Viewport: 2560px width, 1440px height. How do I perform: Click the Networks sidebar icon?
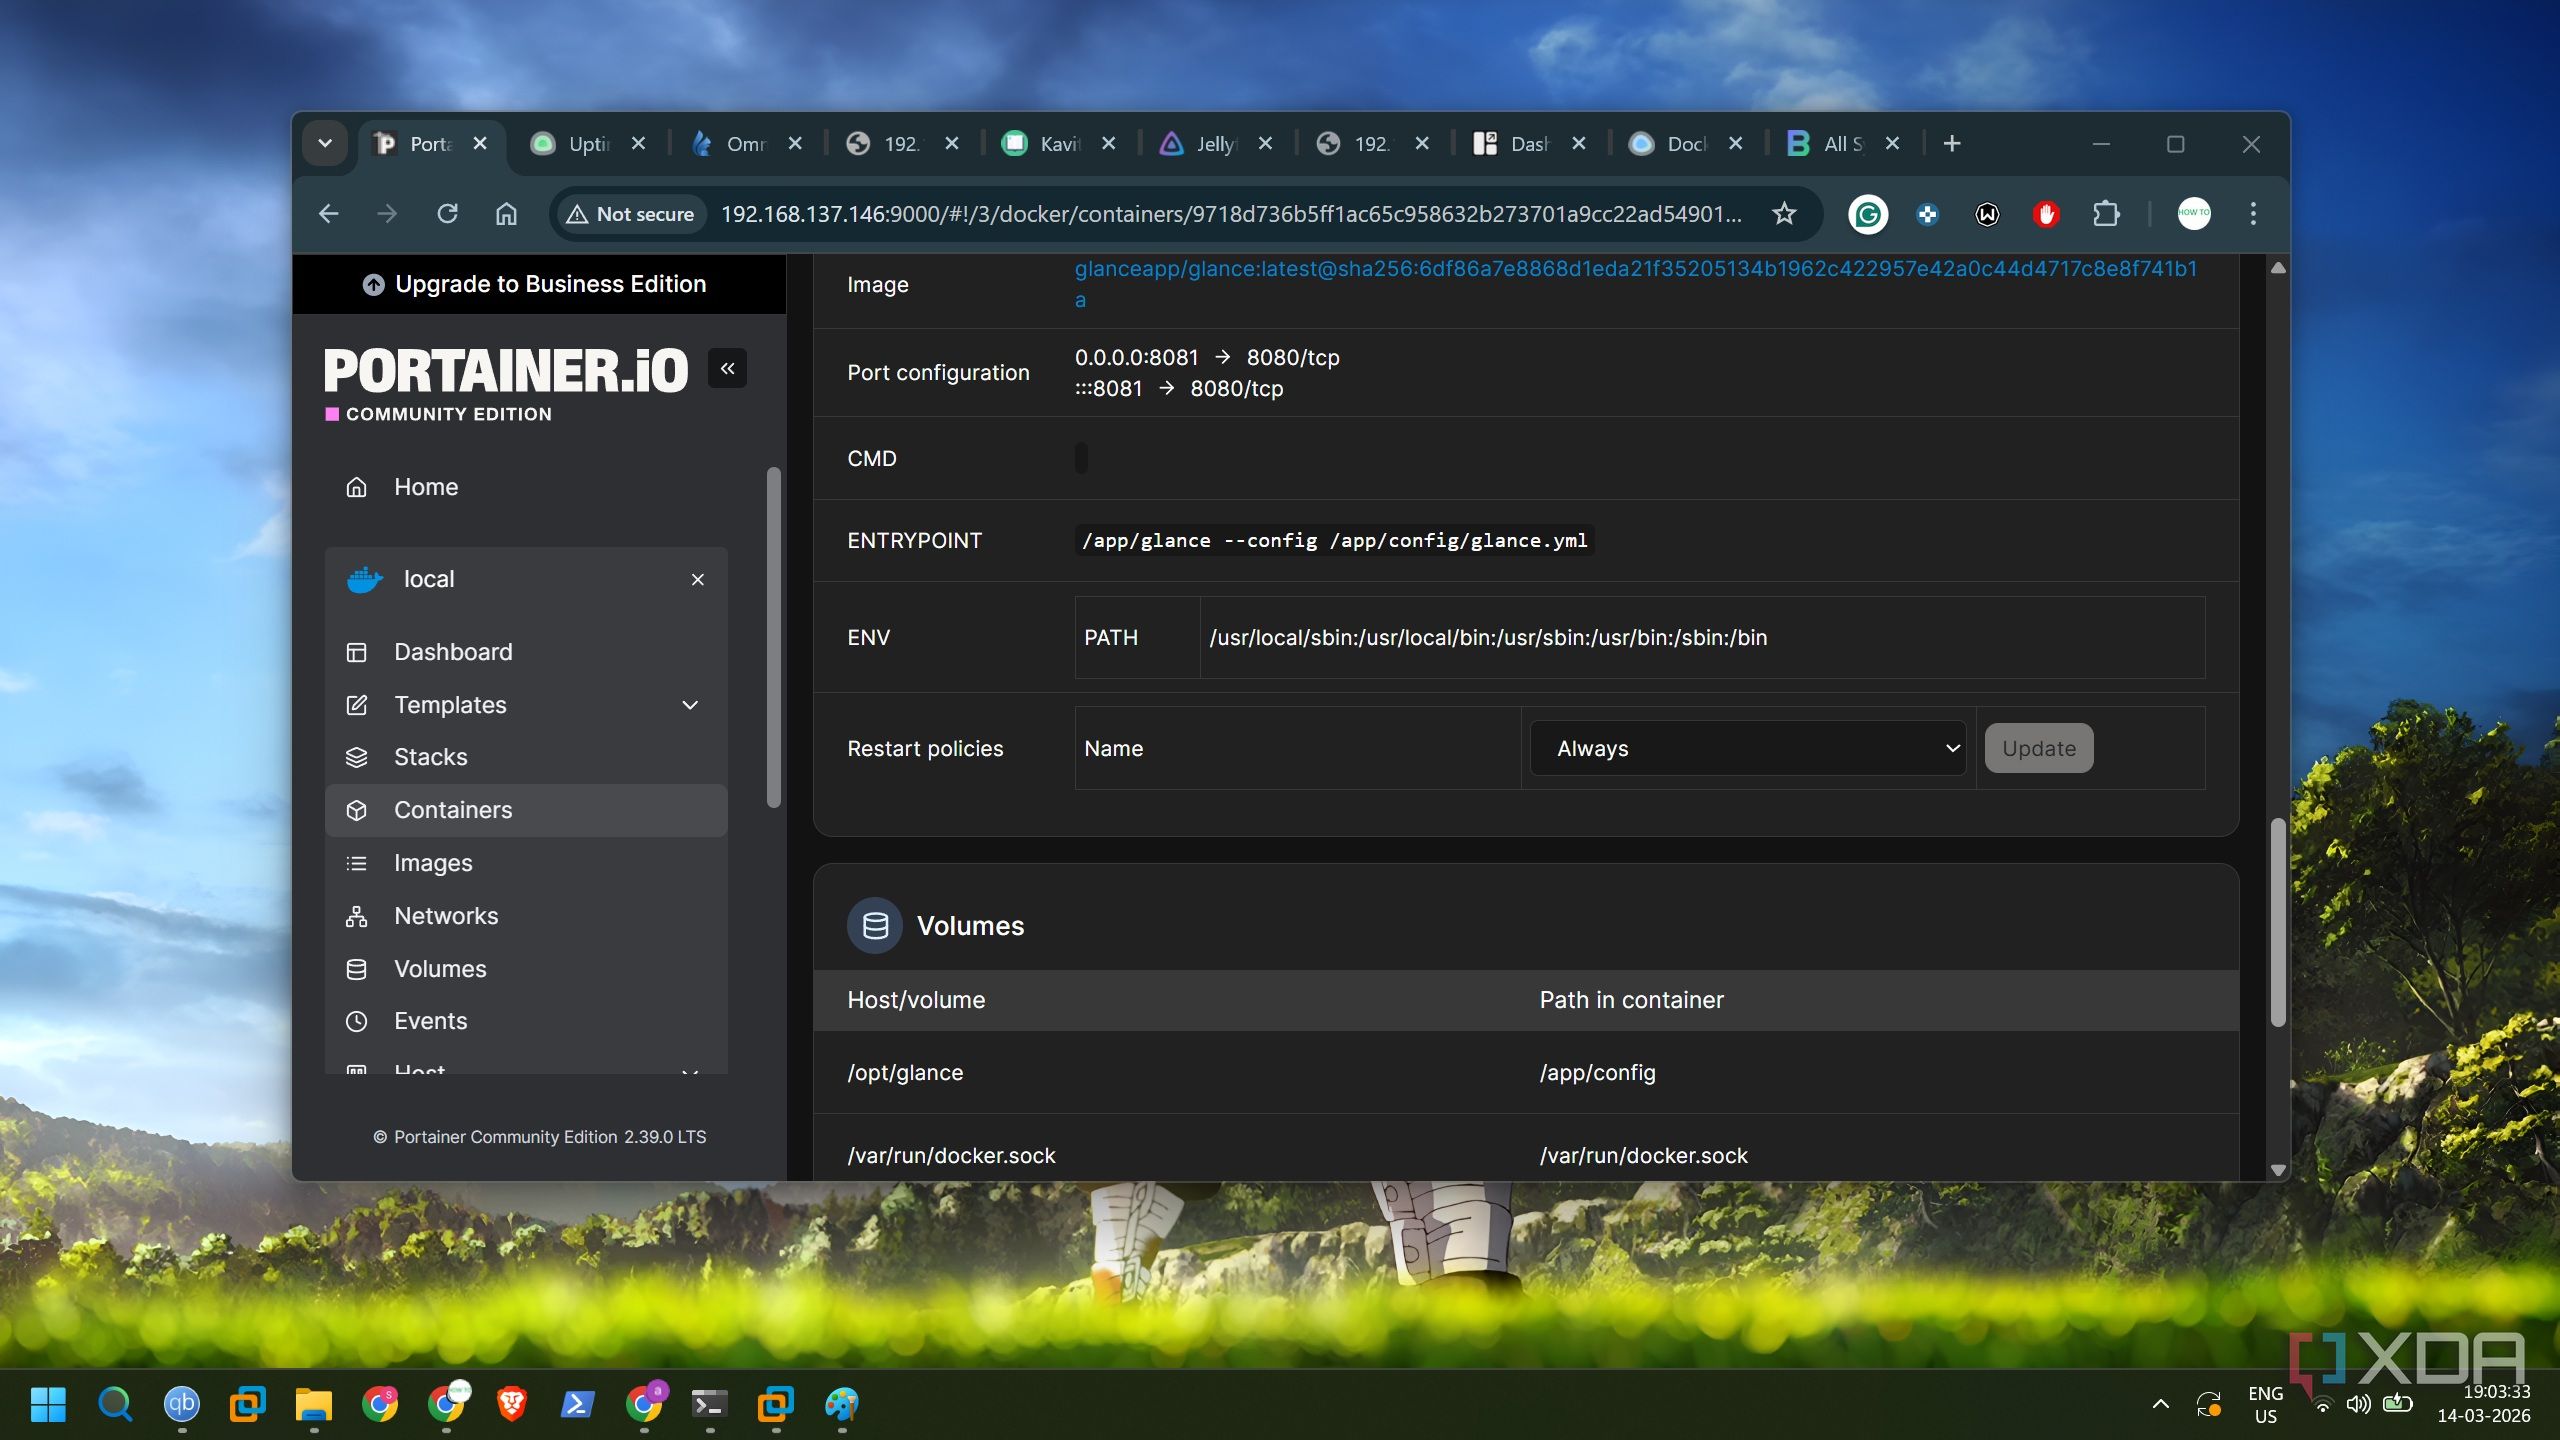pos(356,916)
